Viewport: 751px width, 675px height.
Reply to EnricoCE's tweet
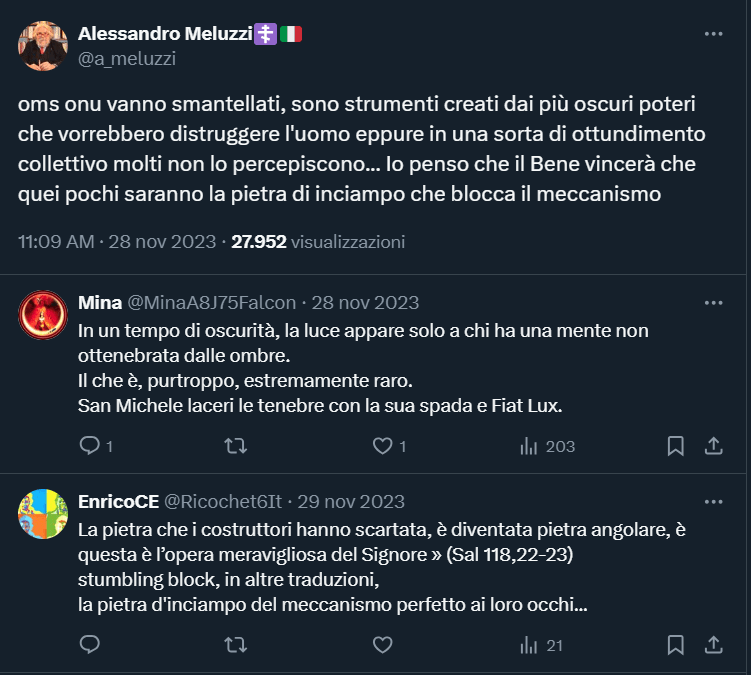tap(89, 645)
